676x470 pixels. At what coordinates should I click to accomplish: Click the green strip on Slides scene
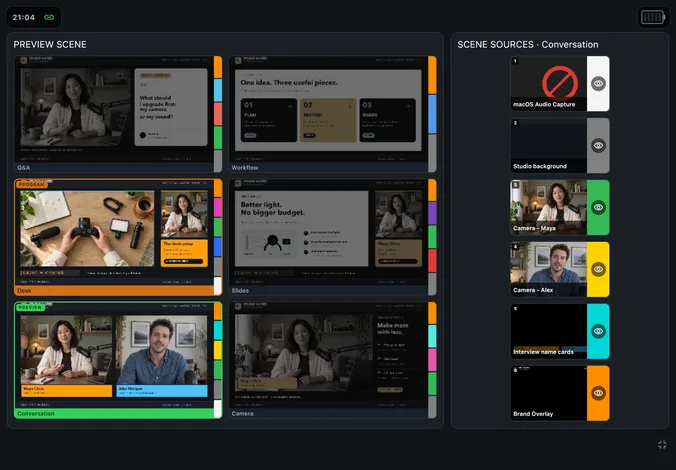432,237
